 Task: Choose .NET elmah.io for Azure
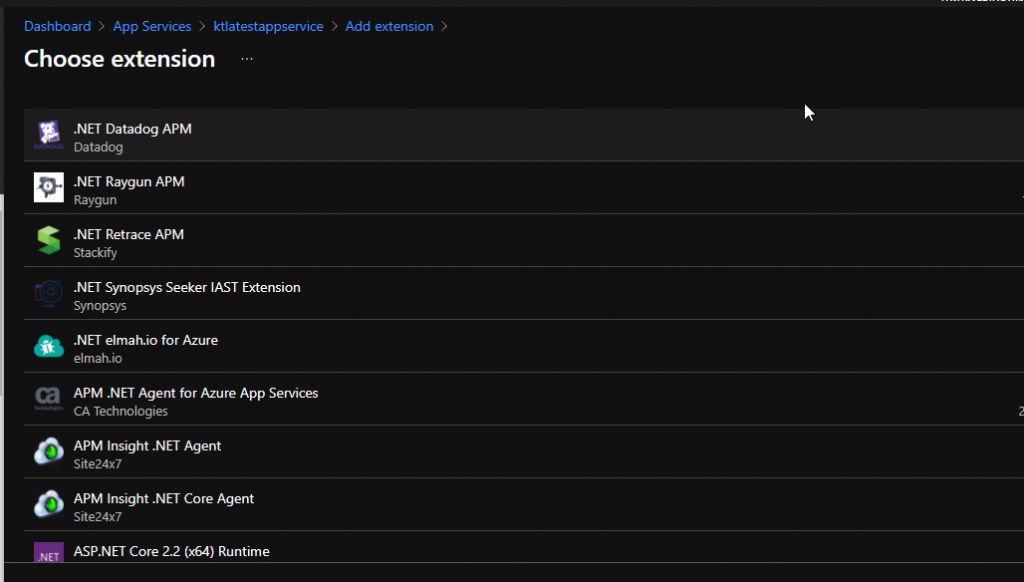[x=146, y=340]
